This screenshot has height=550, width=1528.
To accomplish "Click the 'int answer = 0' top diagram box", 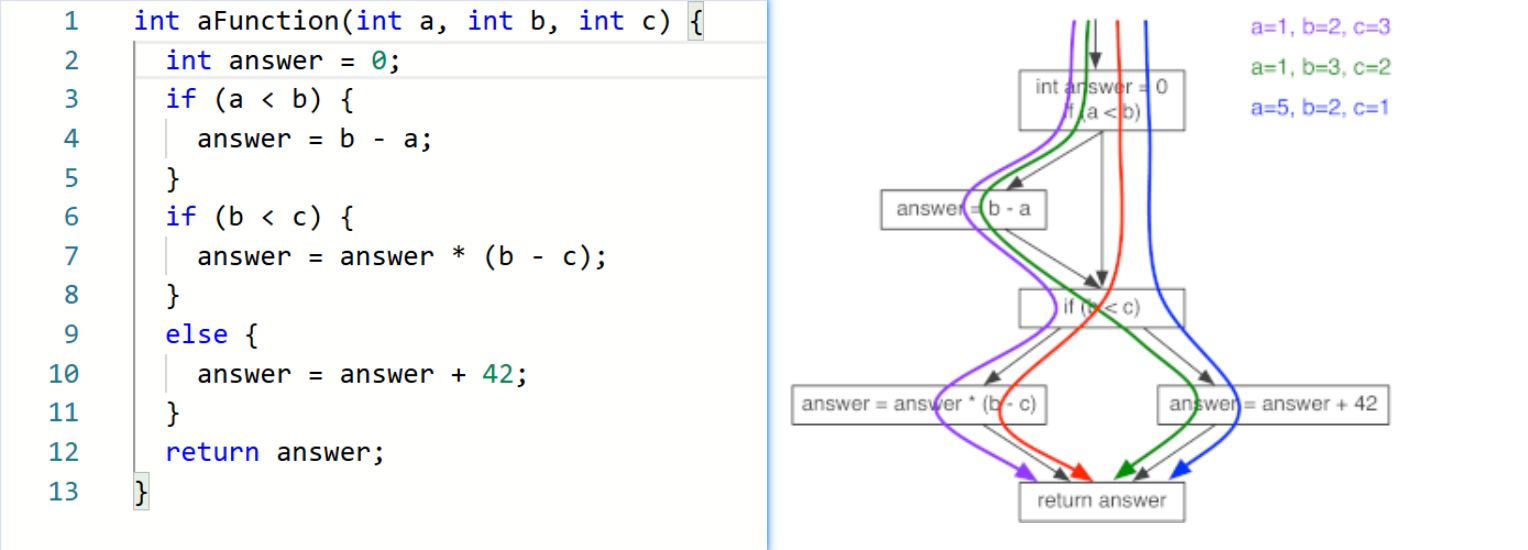I will point(1101,99).
